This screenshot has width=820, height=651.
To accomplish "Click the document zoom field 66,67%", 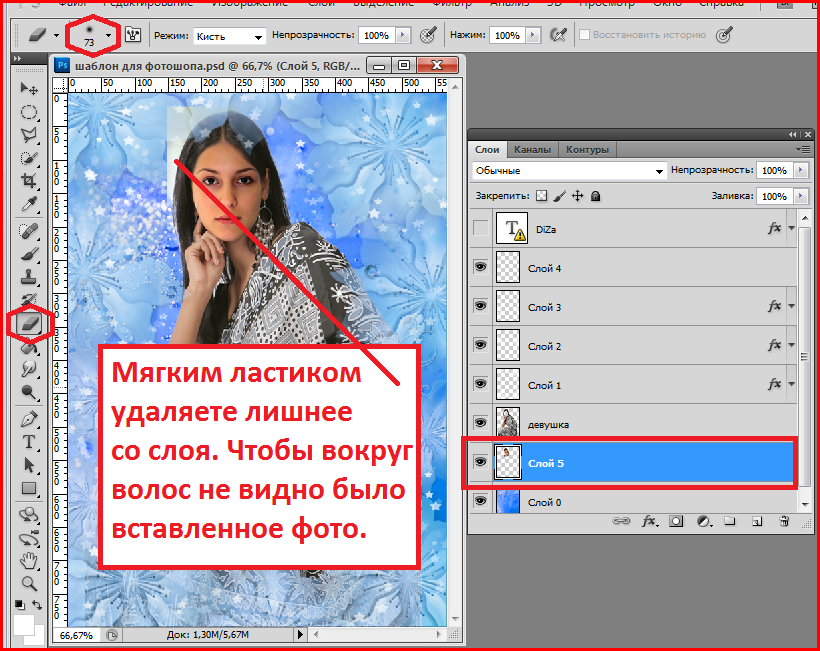I will 76,635.
